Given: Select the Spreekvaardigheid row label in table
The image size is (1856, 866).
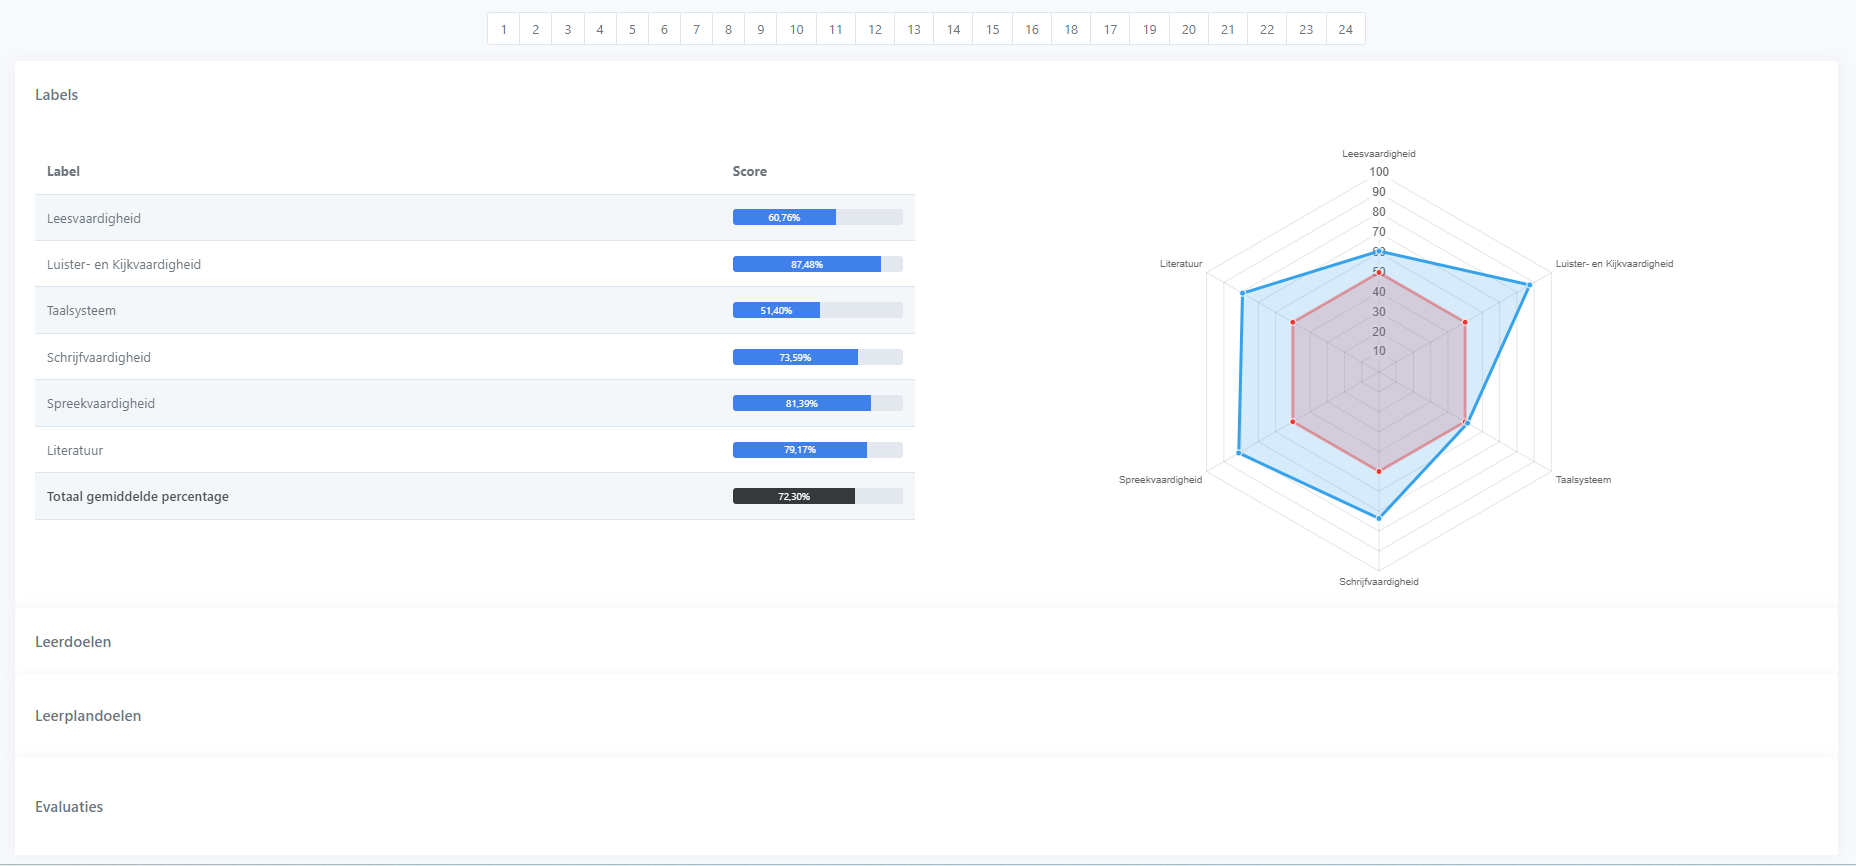Looking at the screenshot, I should (101, 404).
